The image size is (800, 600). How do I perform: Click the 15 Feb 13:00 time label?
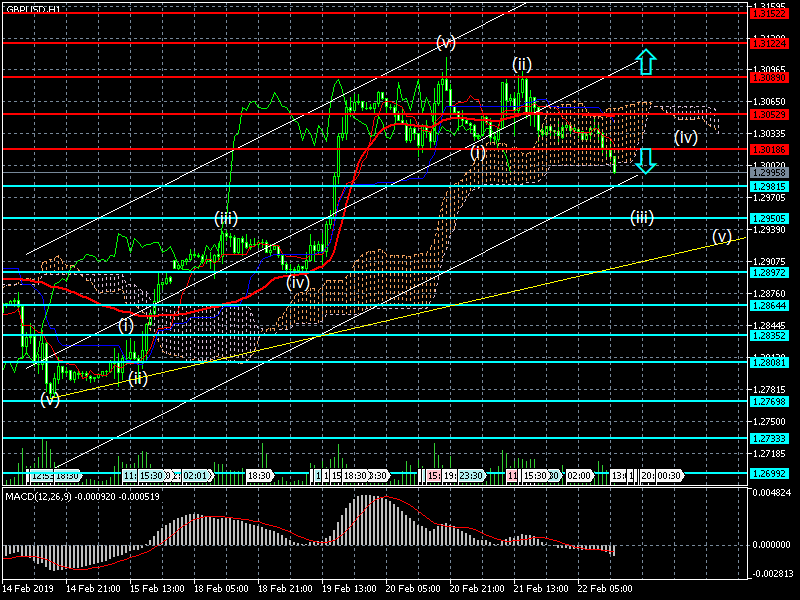point(157,588)
